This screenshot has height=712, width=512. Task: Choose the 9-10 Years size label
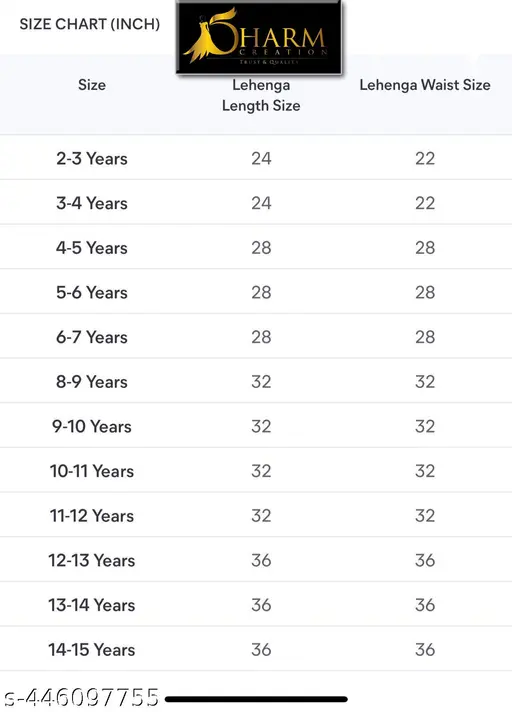click(x=92, y=426)
